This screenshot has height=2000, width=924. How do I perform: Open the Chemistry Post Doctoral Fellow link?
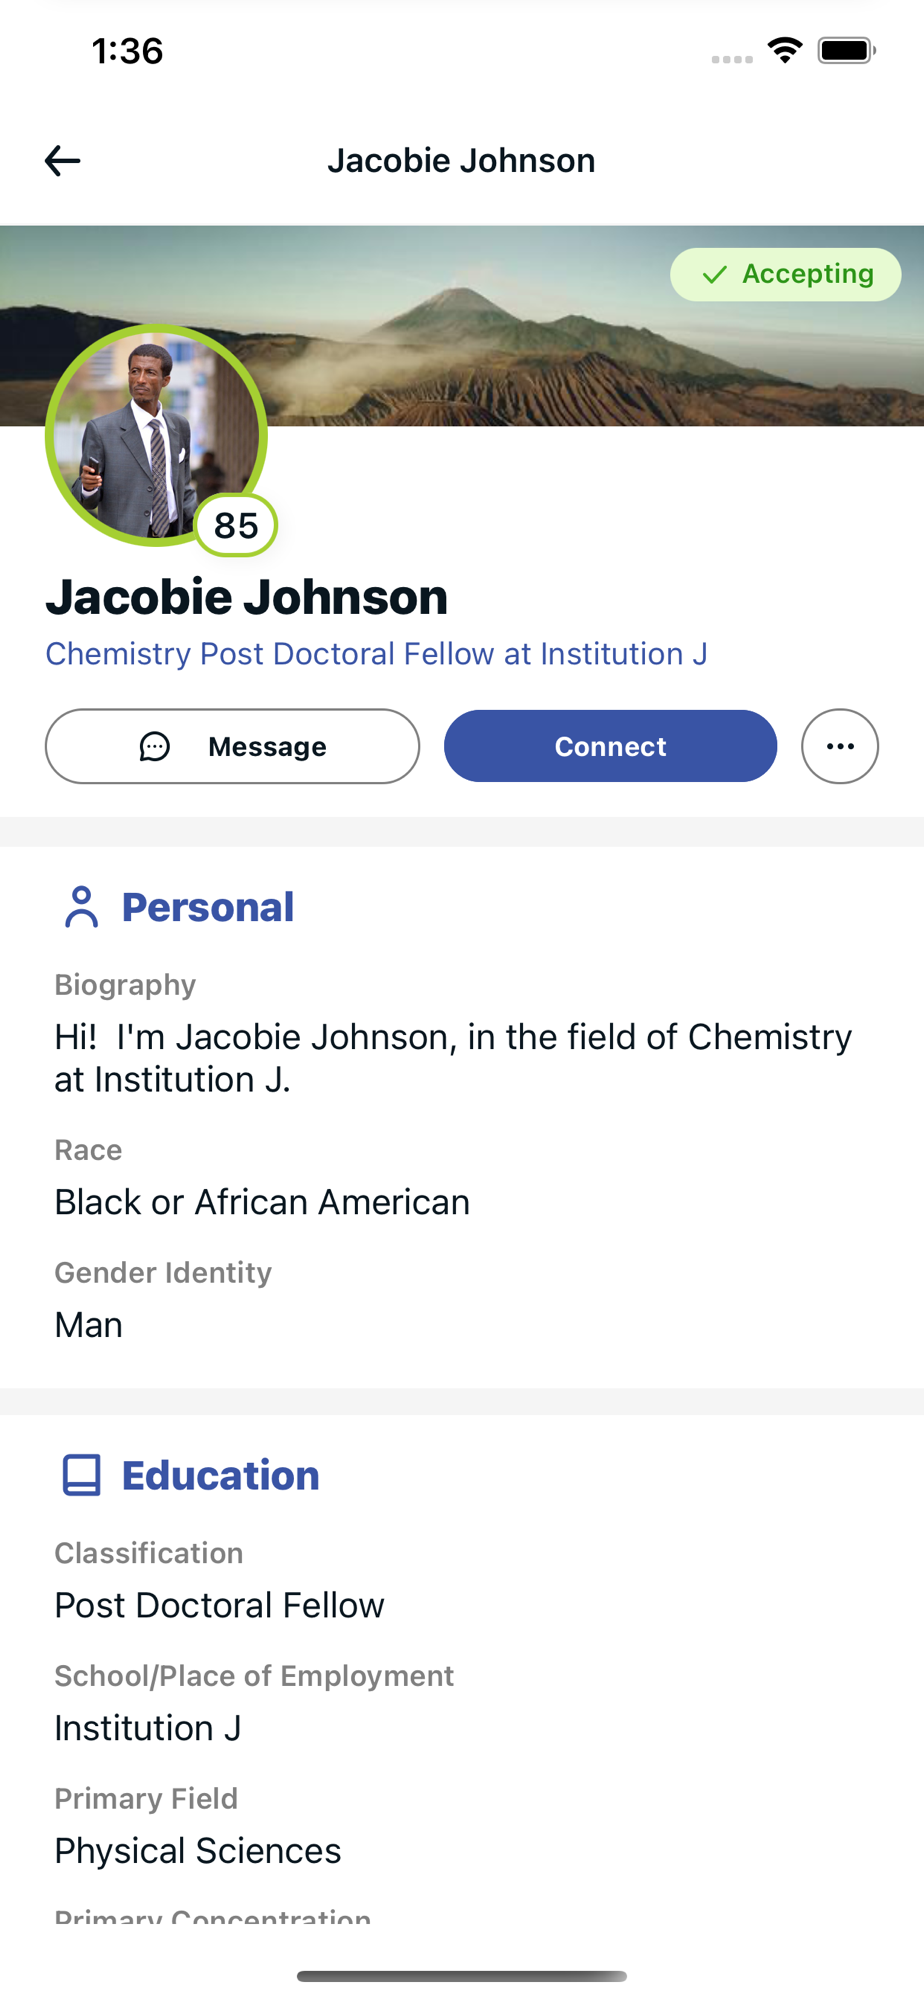click(x=376, y=654)
